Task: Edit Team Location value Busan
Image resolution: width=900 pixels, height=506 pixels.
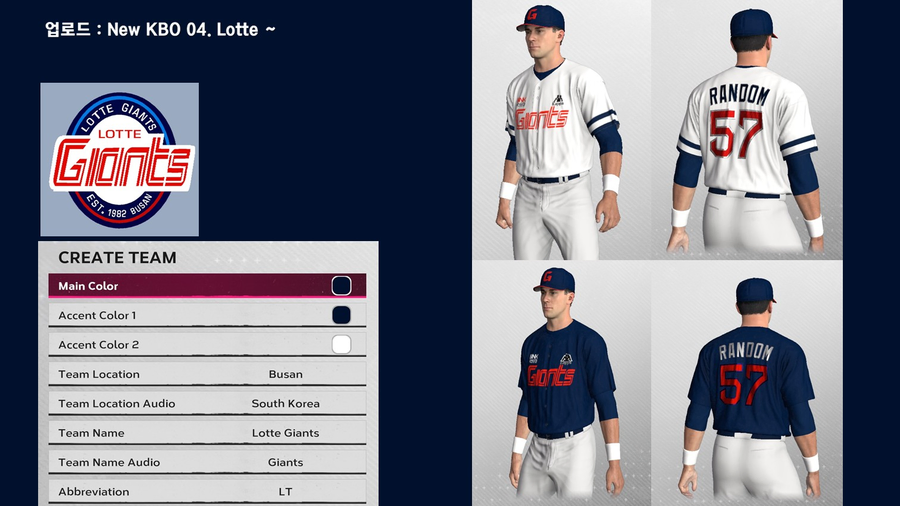Action: tap(285, 374)
